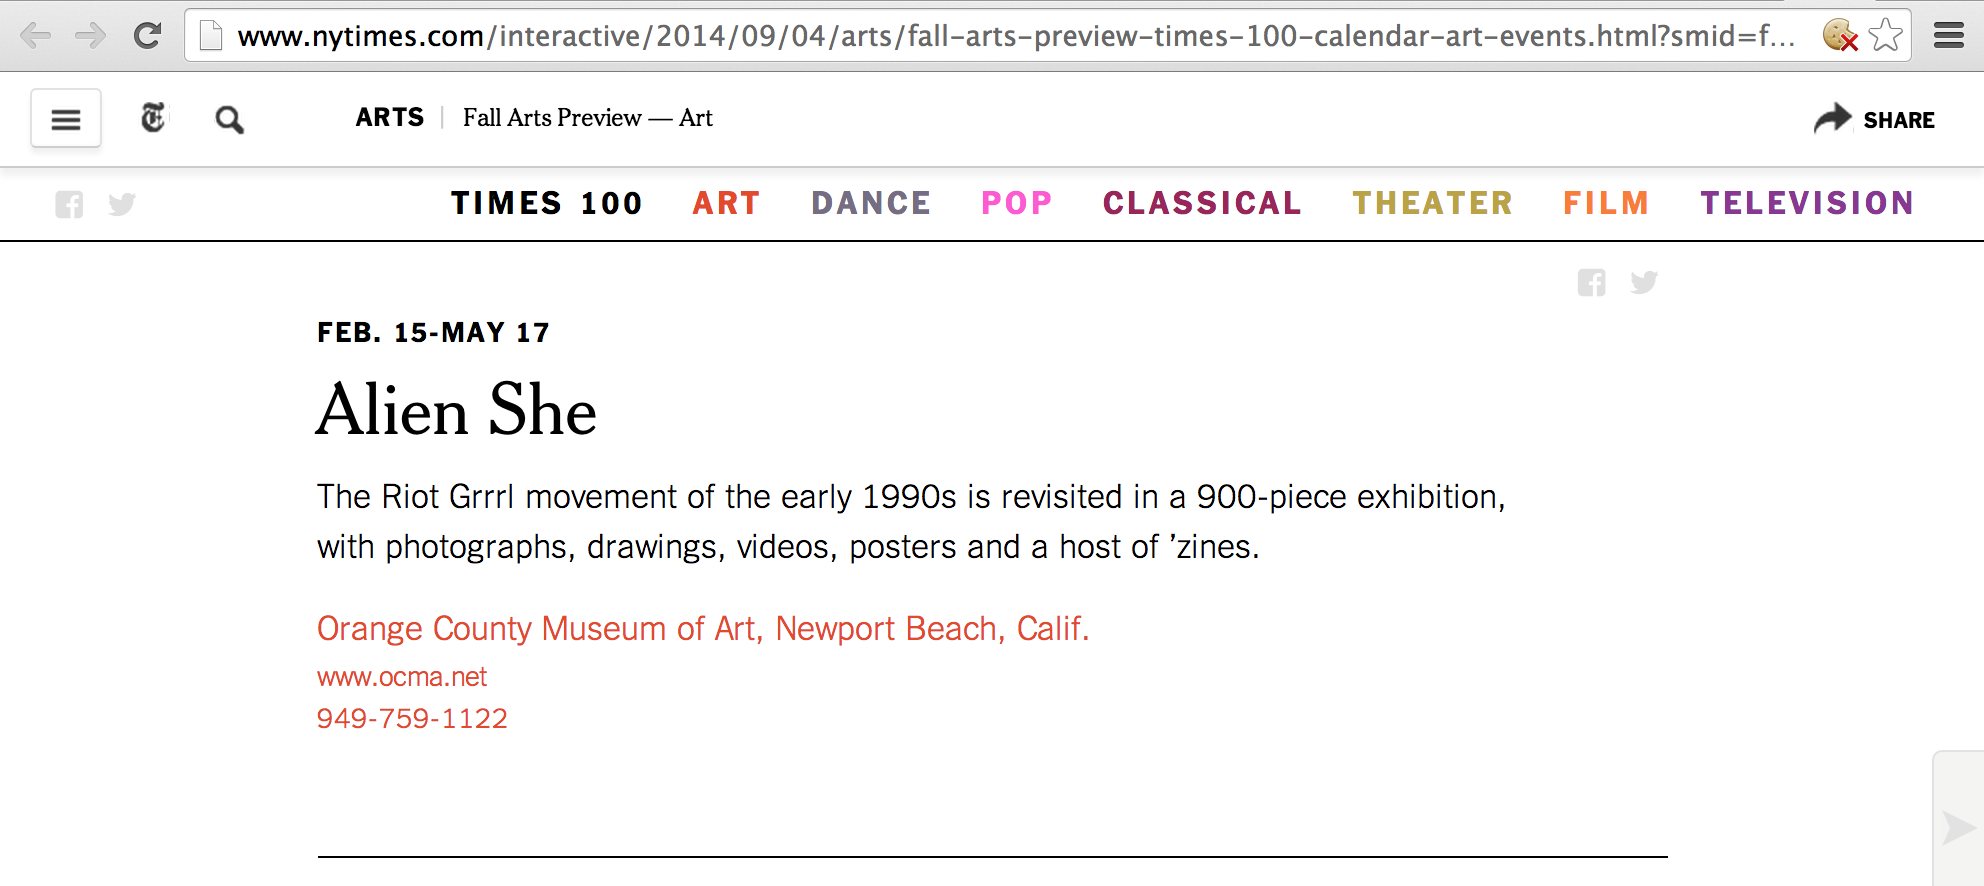Bookmark this page with the star
The height and width of the screenshot is (886, 1984).
pos(1885,36)
